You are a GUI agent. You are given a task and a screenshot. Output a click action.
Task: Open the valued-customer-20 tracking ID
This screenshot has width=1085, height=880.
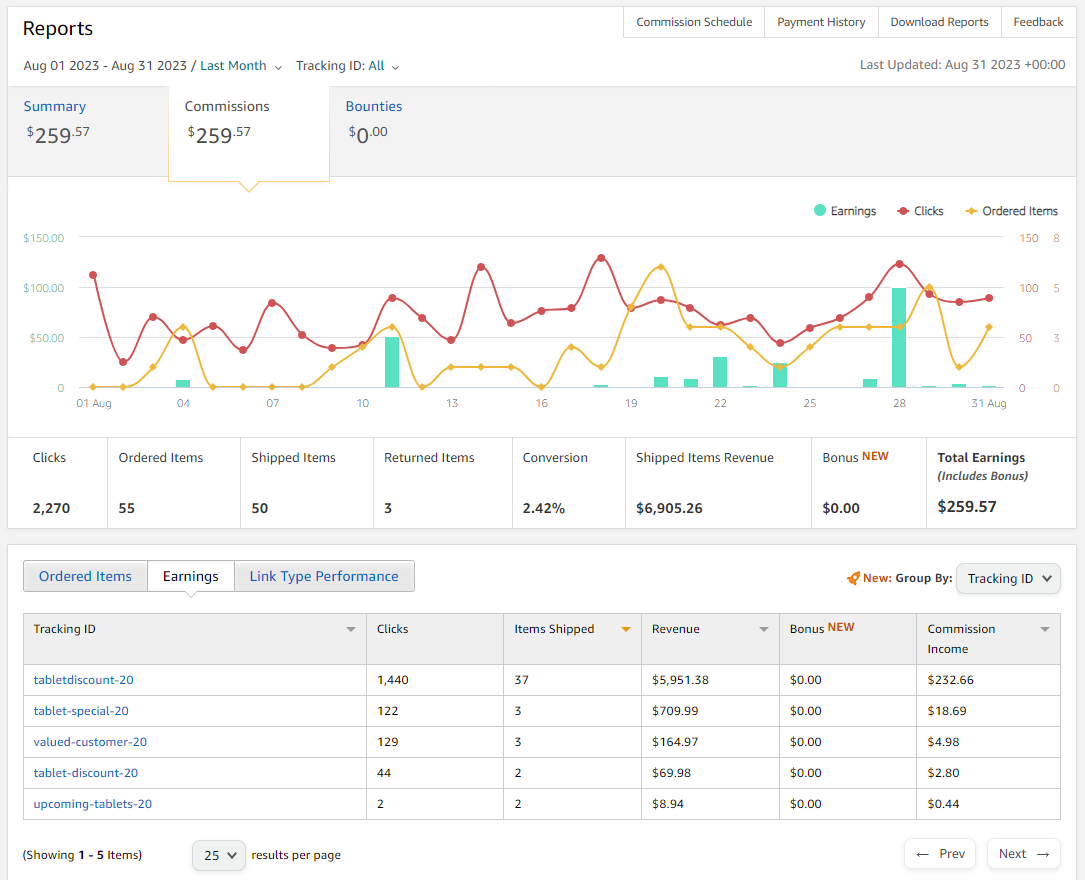90,742
